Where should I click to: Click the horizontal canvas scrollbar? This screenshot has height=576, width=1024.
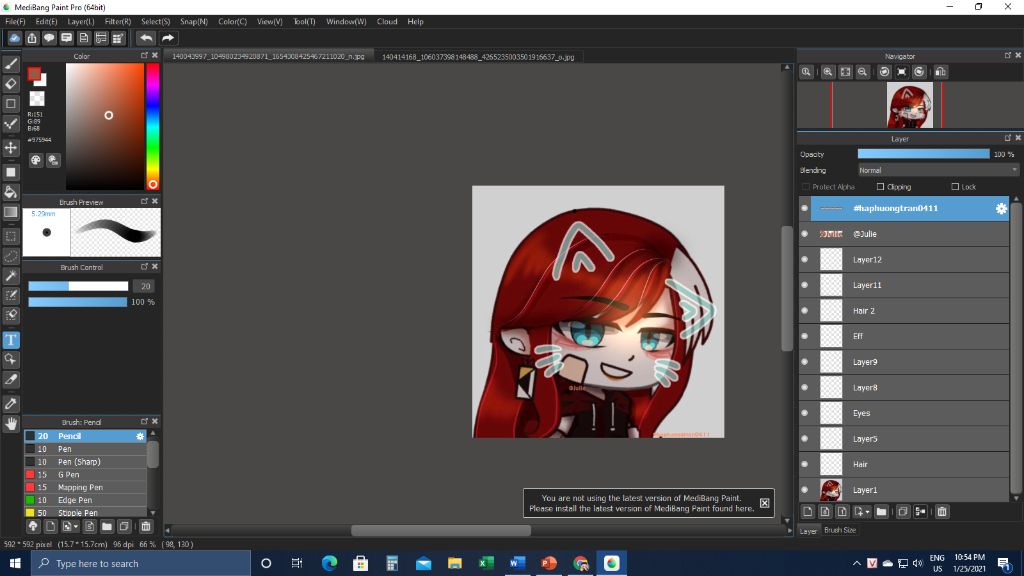pyautogui.click(x=441, y=530)
